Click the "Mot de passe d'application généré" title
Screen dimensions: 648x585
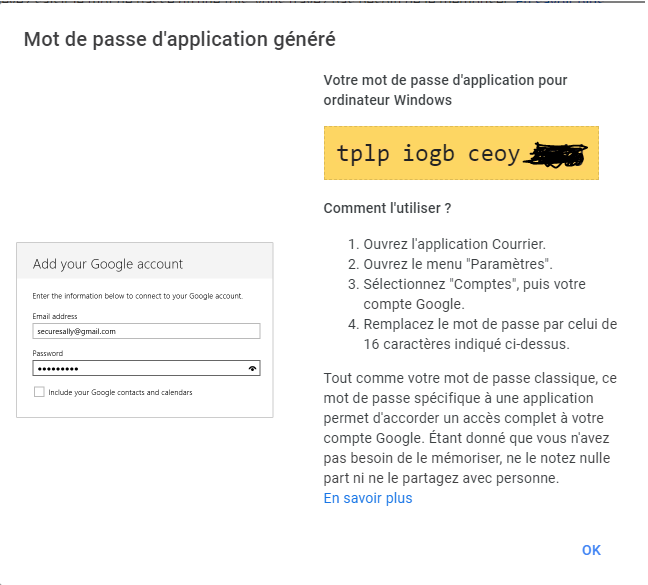pos(179,39)
